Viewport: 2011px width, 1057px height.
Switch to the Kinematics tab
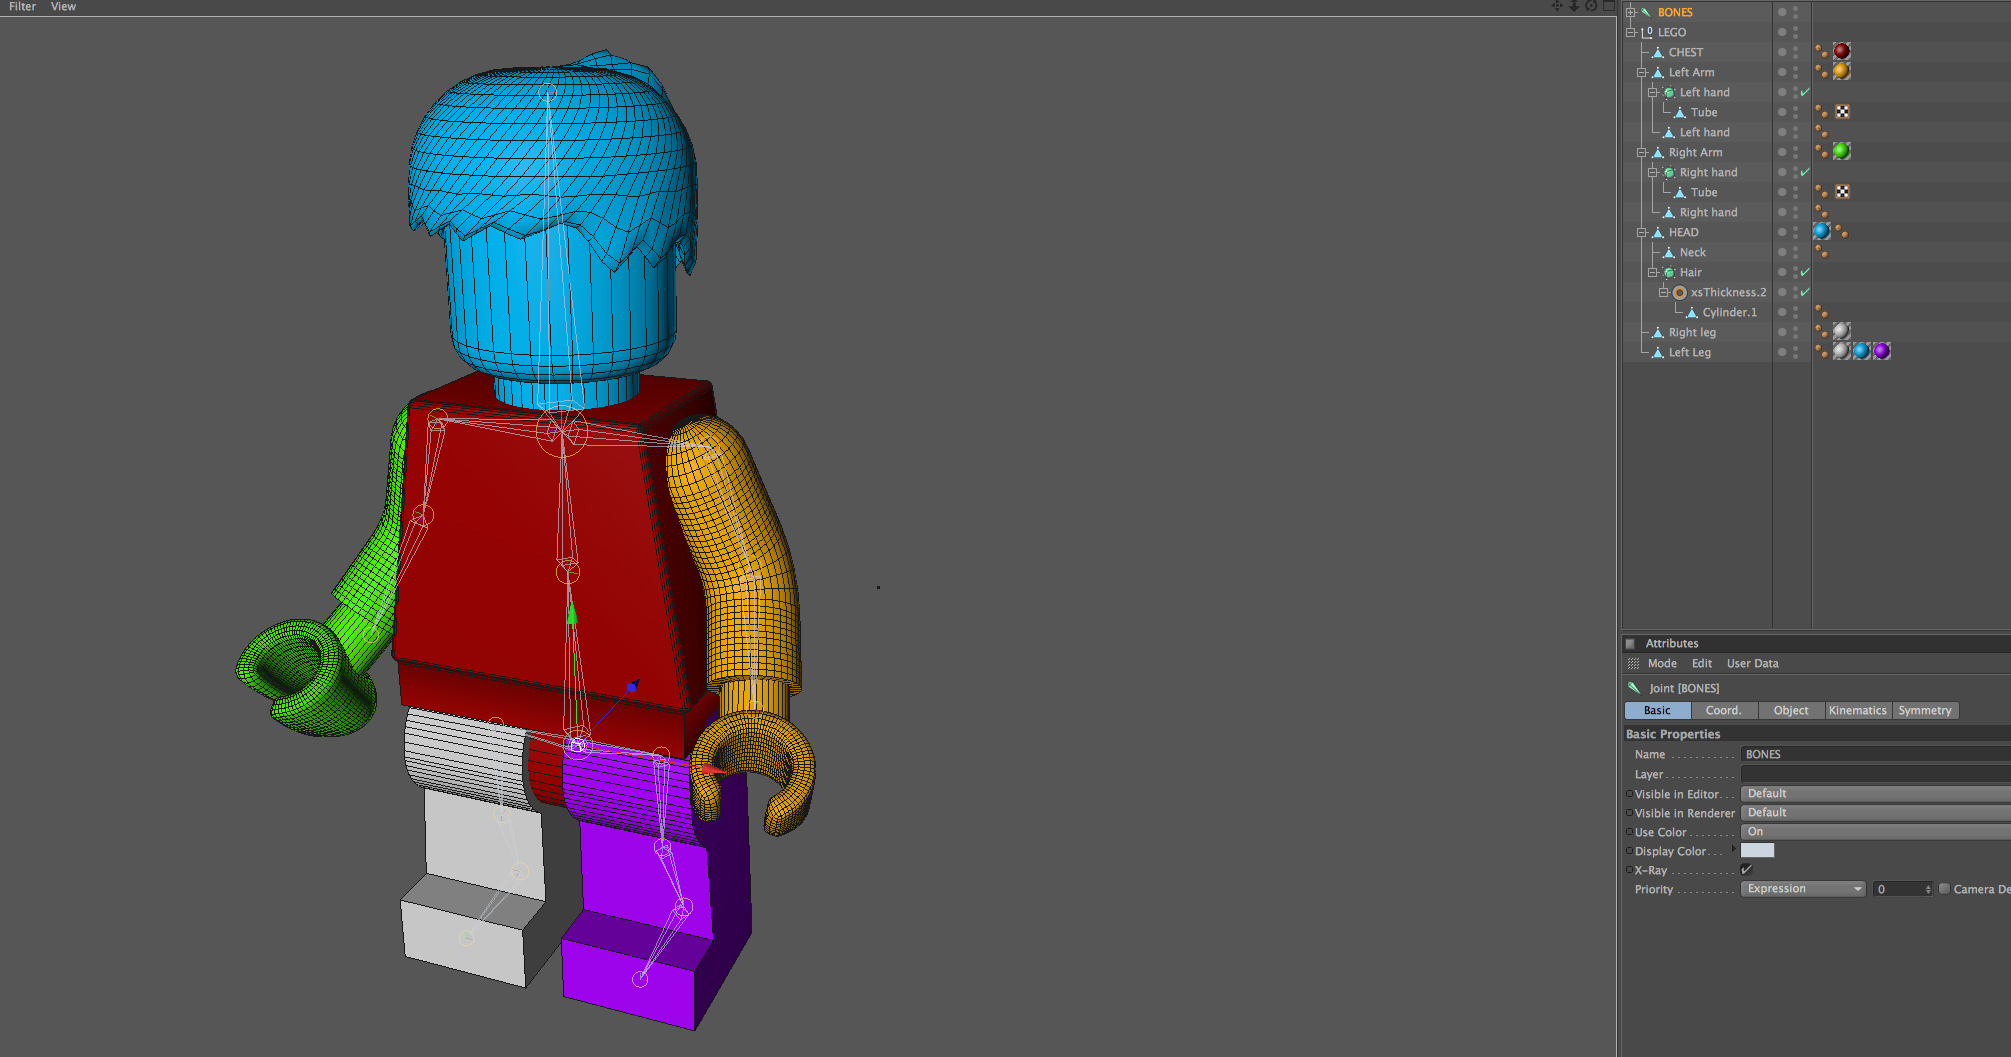pos(1858,711)
